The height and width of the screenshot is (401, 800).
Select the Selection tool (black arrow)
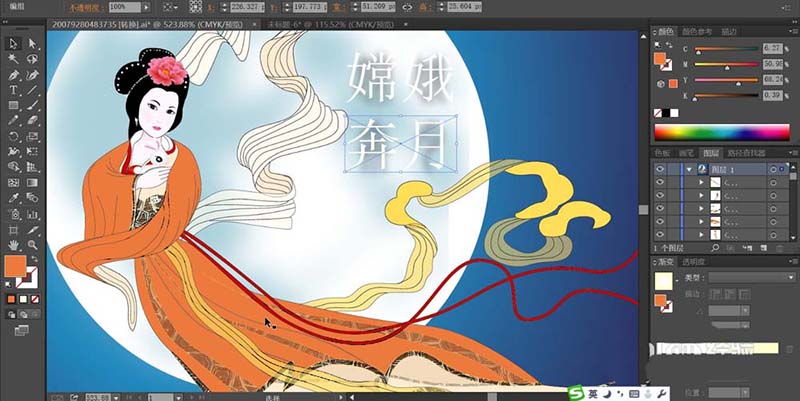point(14,43)
